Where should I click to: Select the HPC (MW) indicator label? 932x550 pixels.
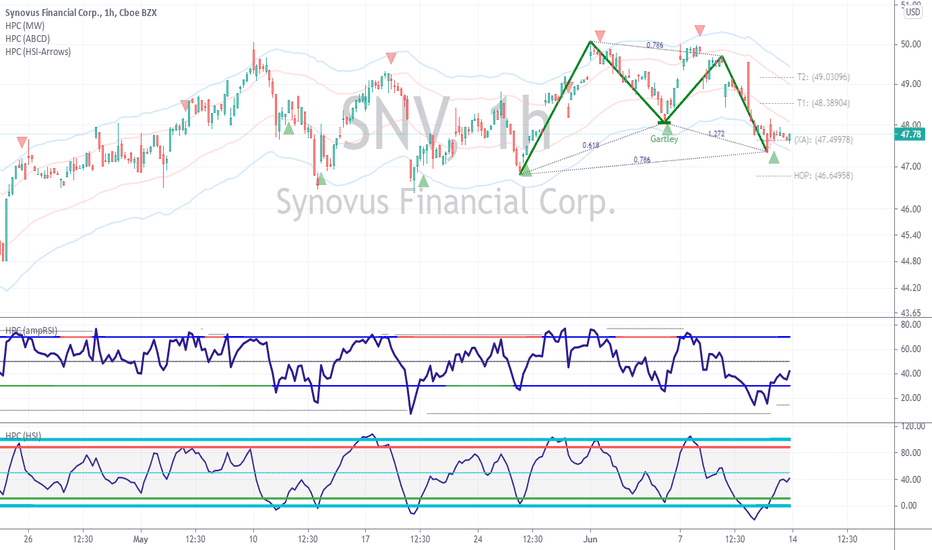[25, 26]
